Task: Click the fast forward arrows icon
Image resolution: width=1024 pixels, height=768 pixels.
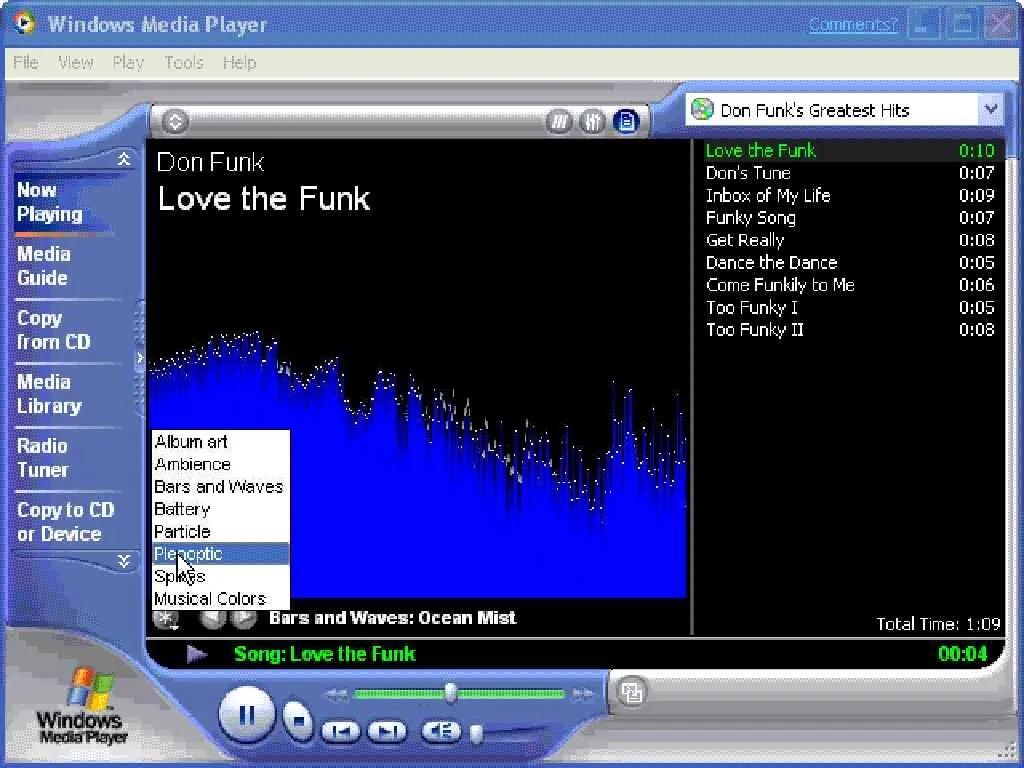Action: 582,695
